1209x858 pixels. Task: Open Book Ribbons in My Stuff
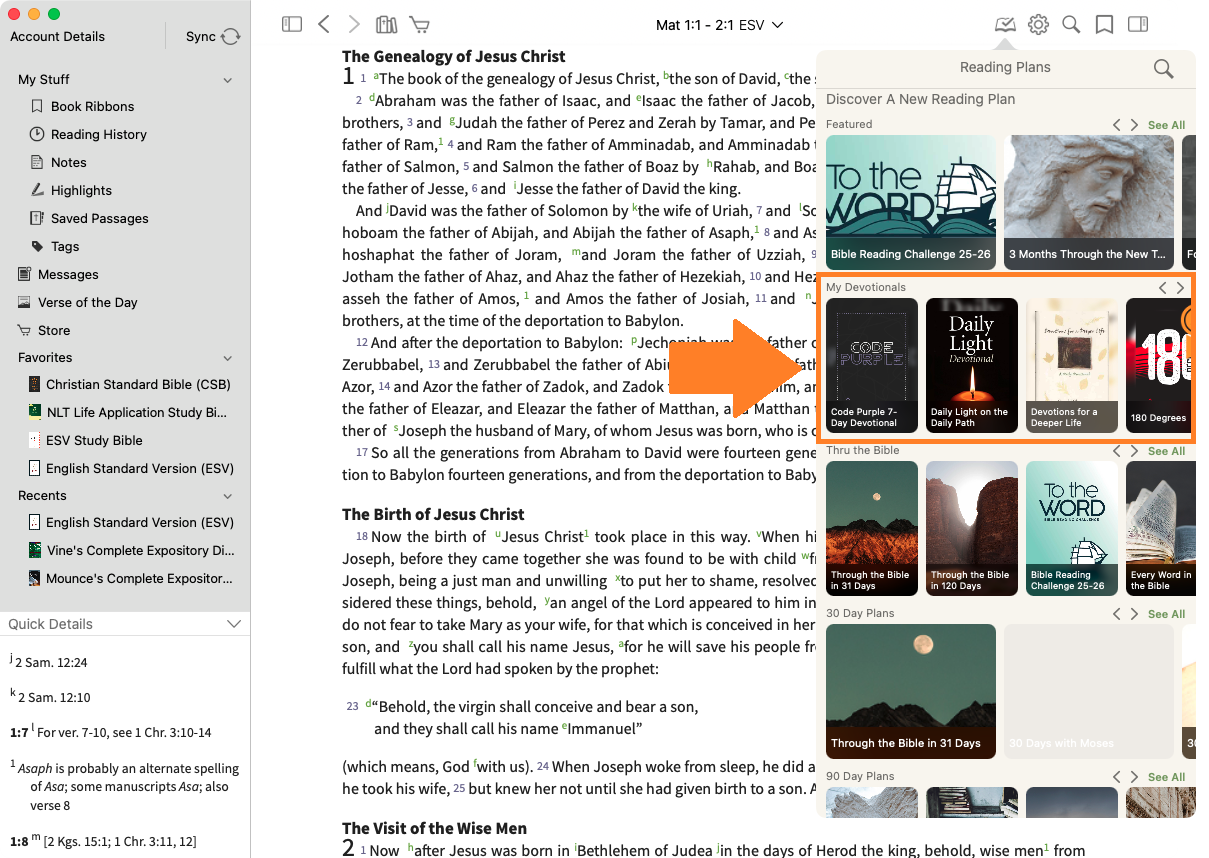pos(92,106)
